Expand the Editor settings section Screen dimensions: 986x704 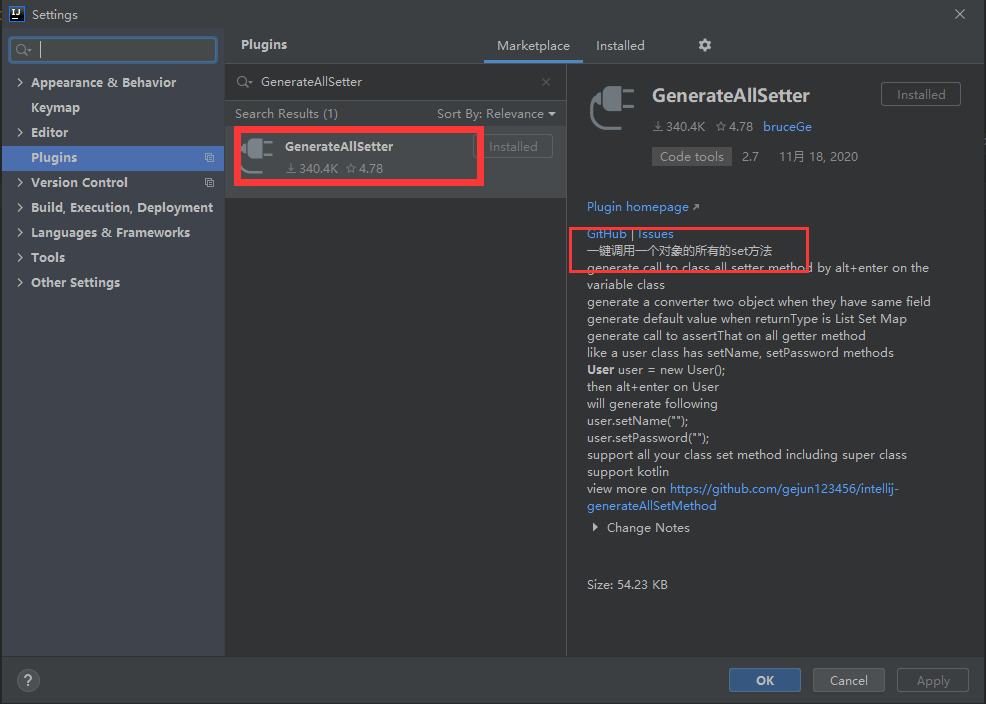click(20, 133)
